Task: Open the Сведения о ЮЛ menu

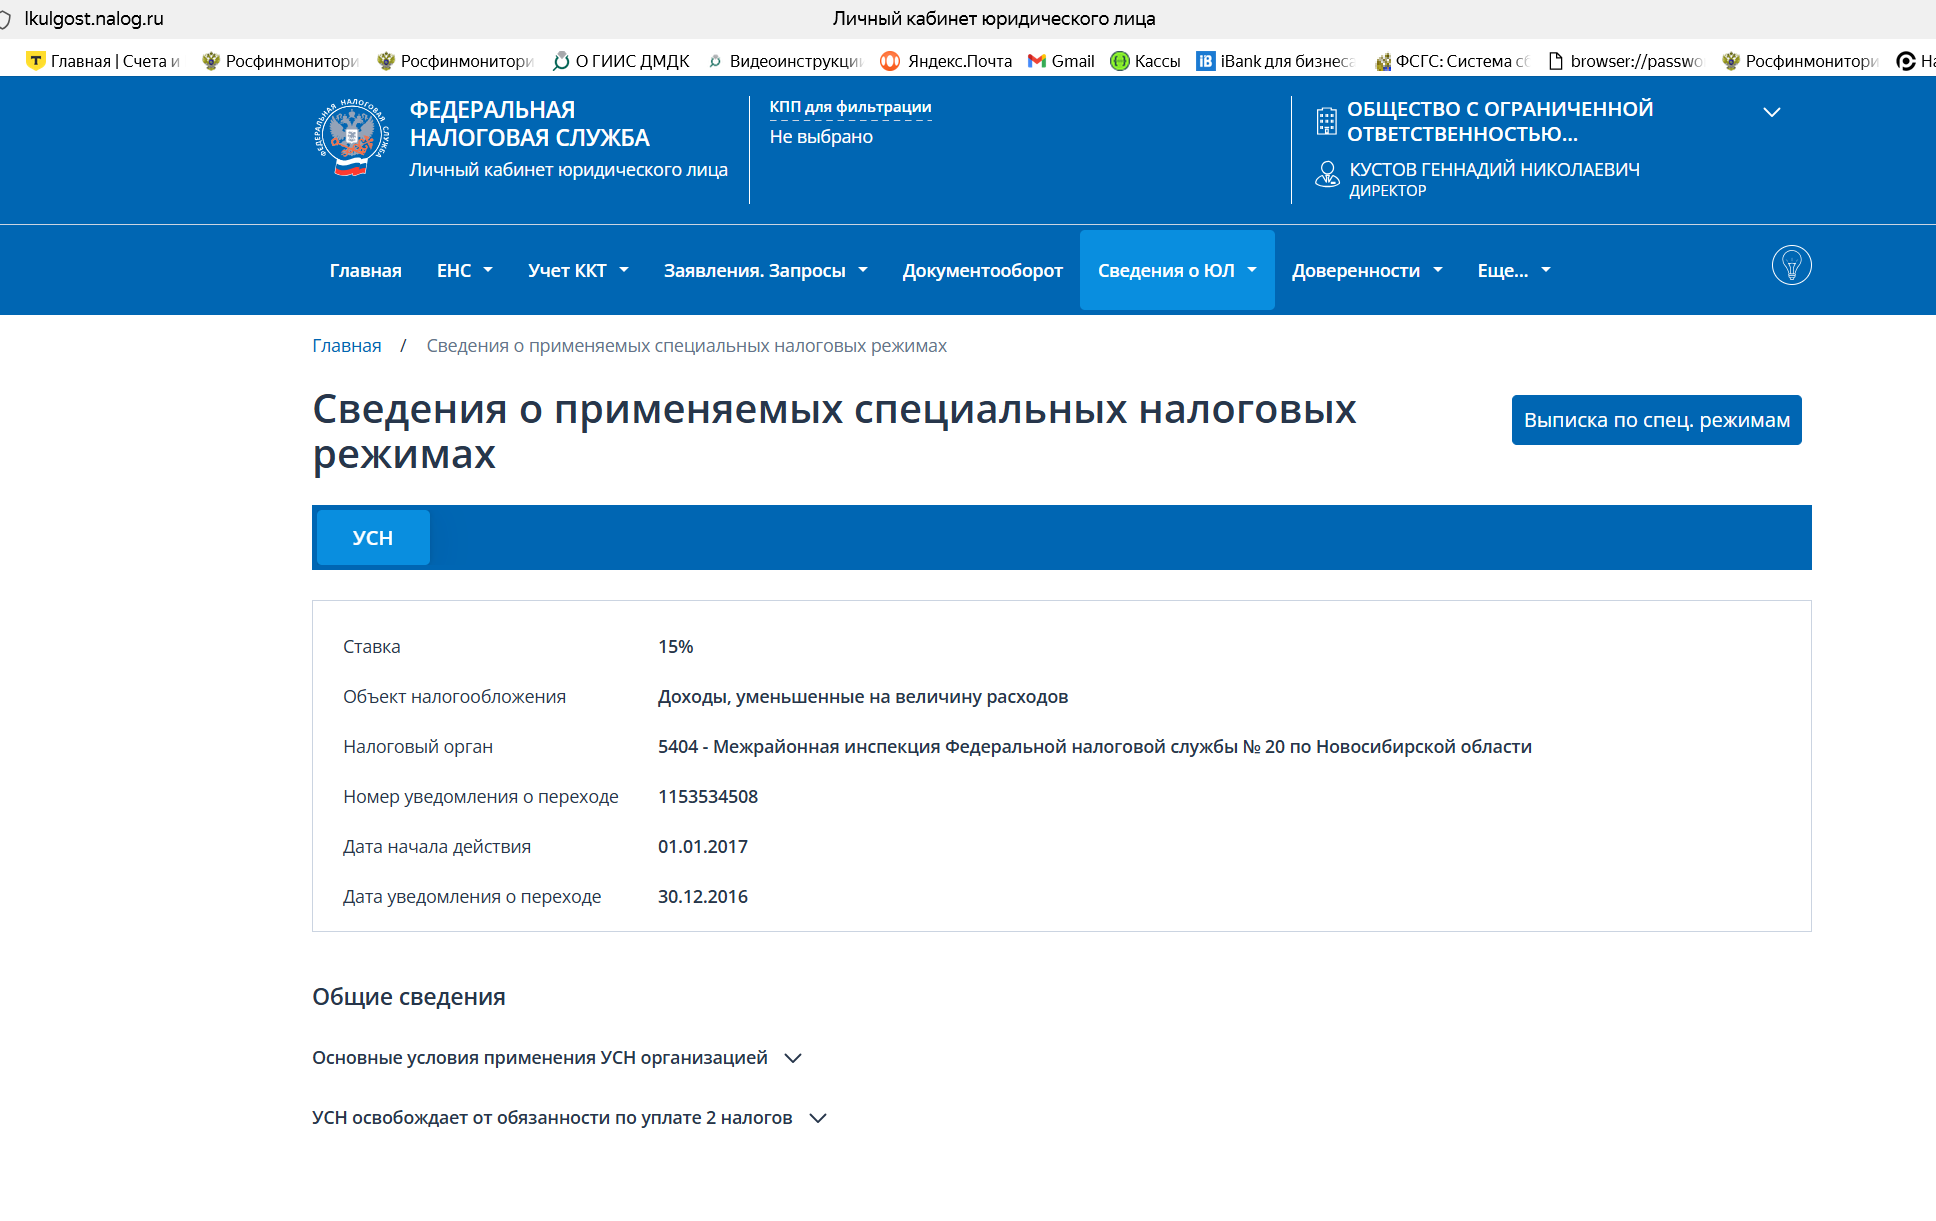Action: click(x=1176, y=271)
